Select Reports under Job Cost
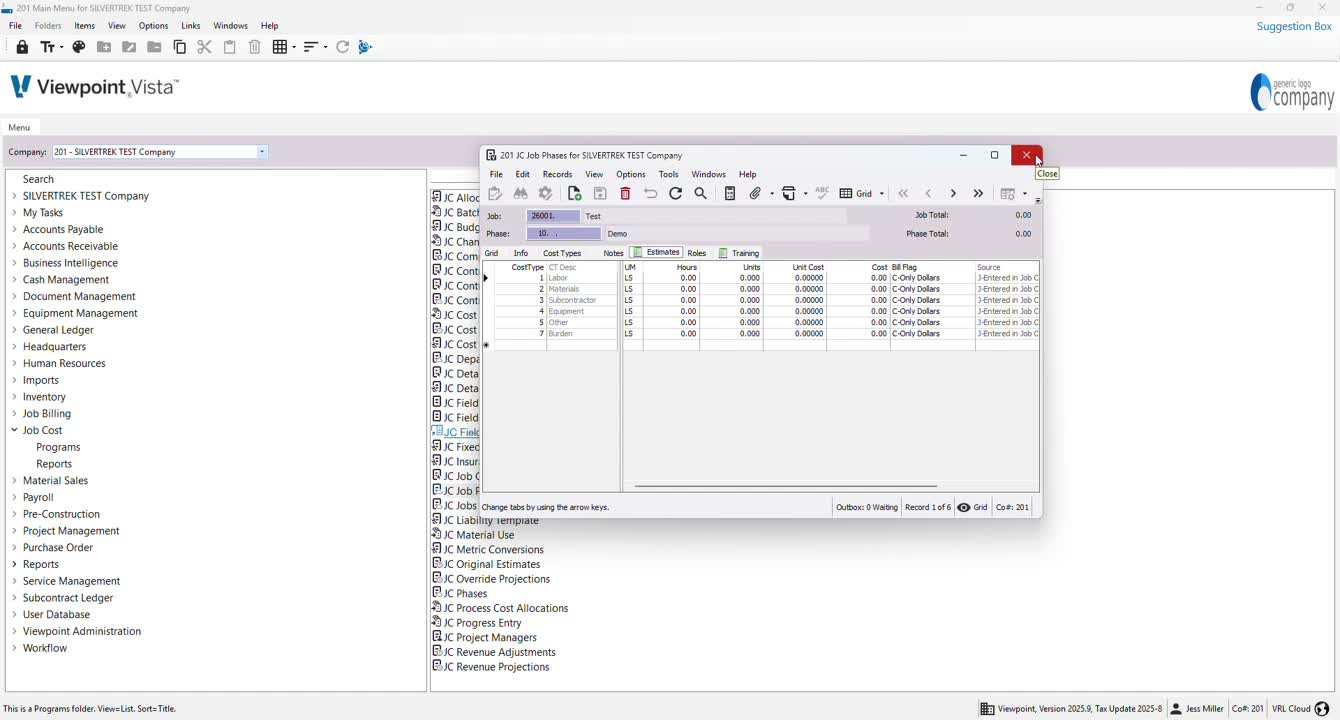This screenshot has width=1340, height=720. pyautogui.click(x=54, y=464)
